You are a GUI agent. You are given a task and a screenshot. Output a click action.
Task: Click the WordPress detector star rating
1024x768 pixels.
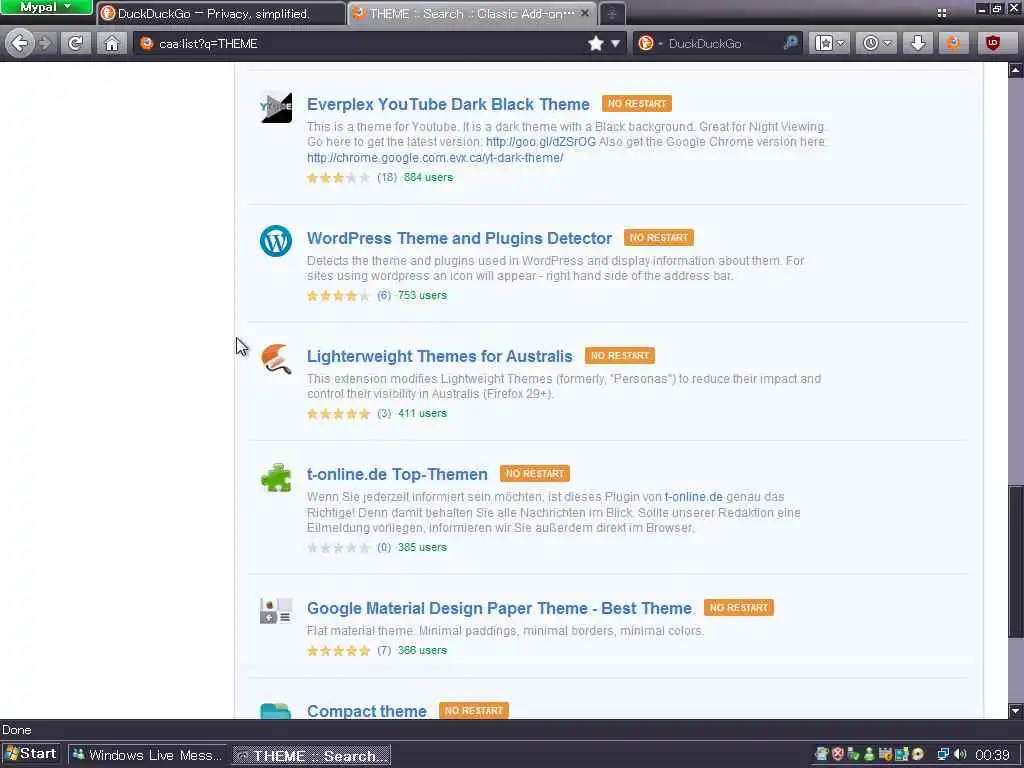click(338, 296)
